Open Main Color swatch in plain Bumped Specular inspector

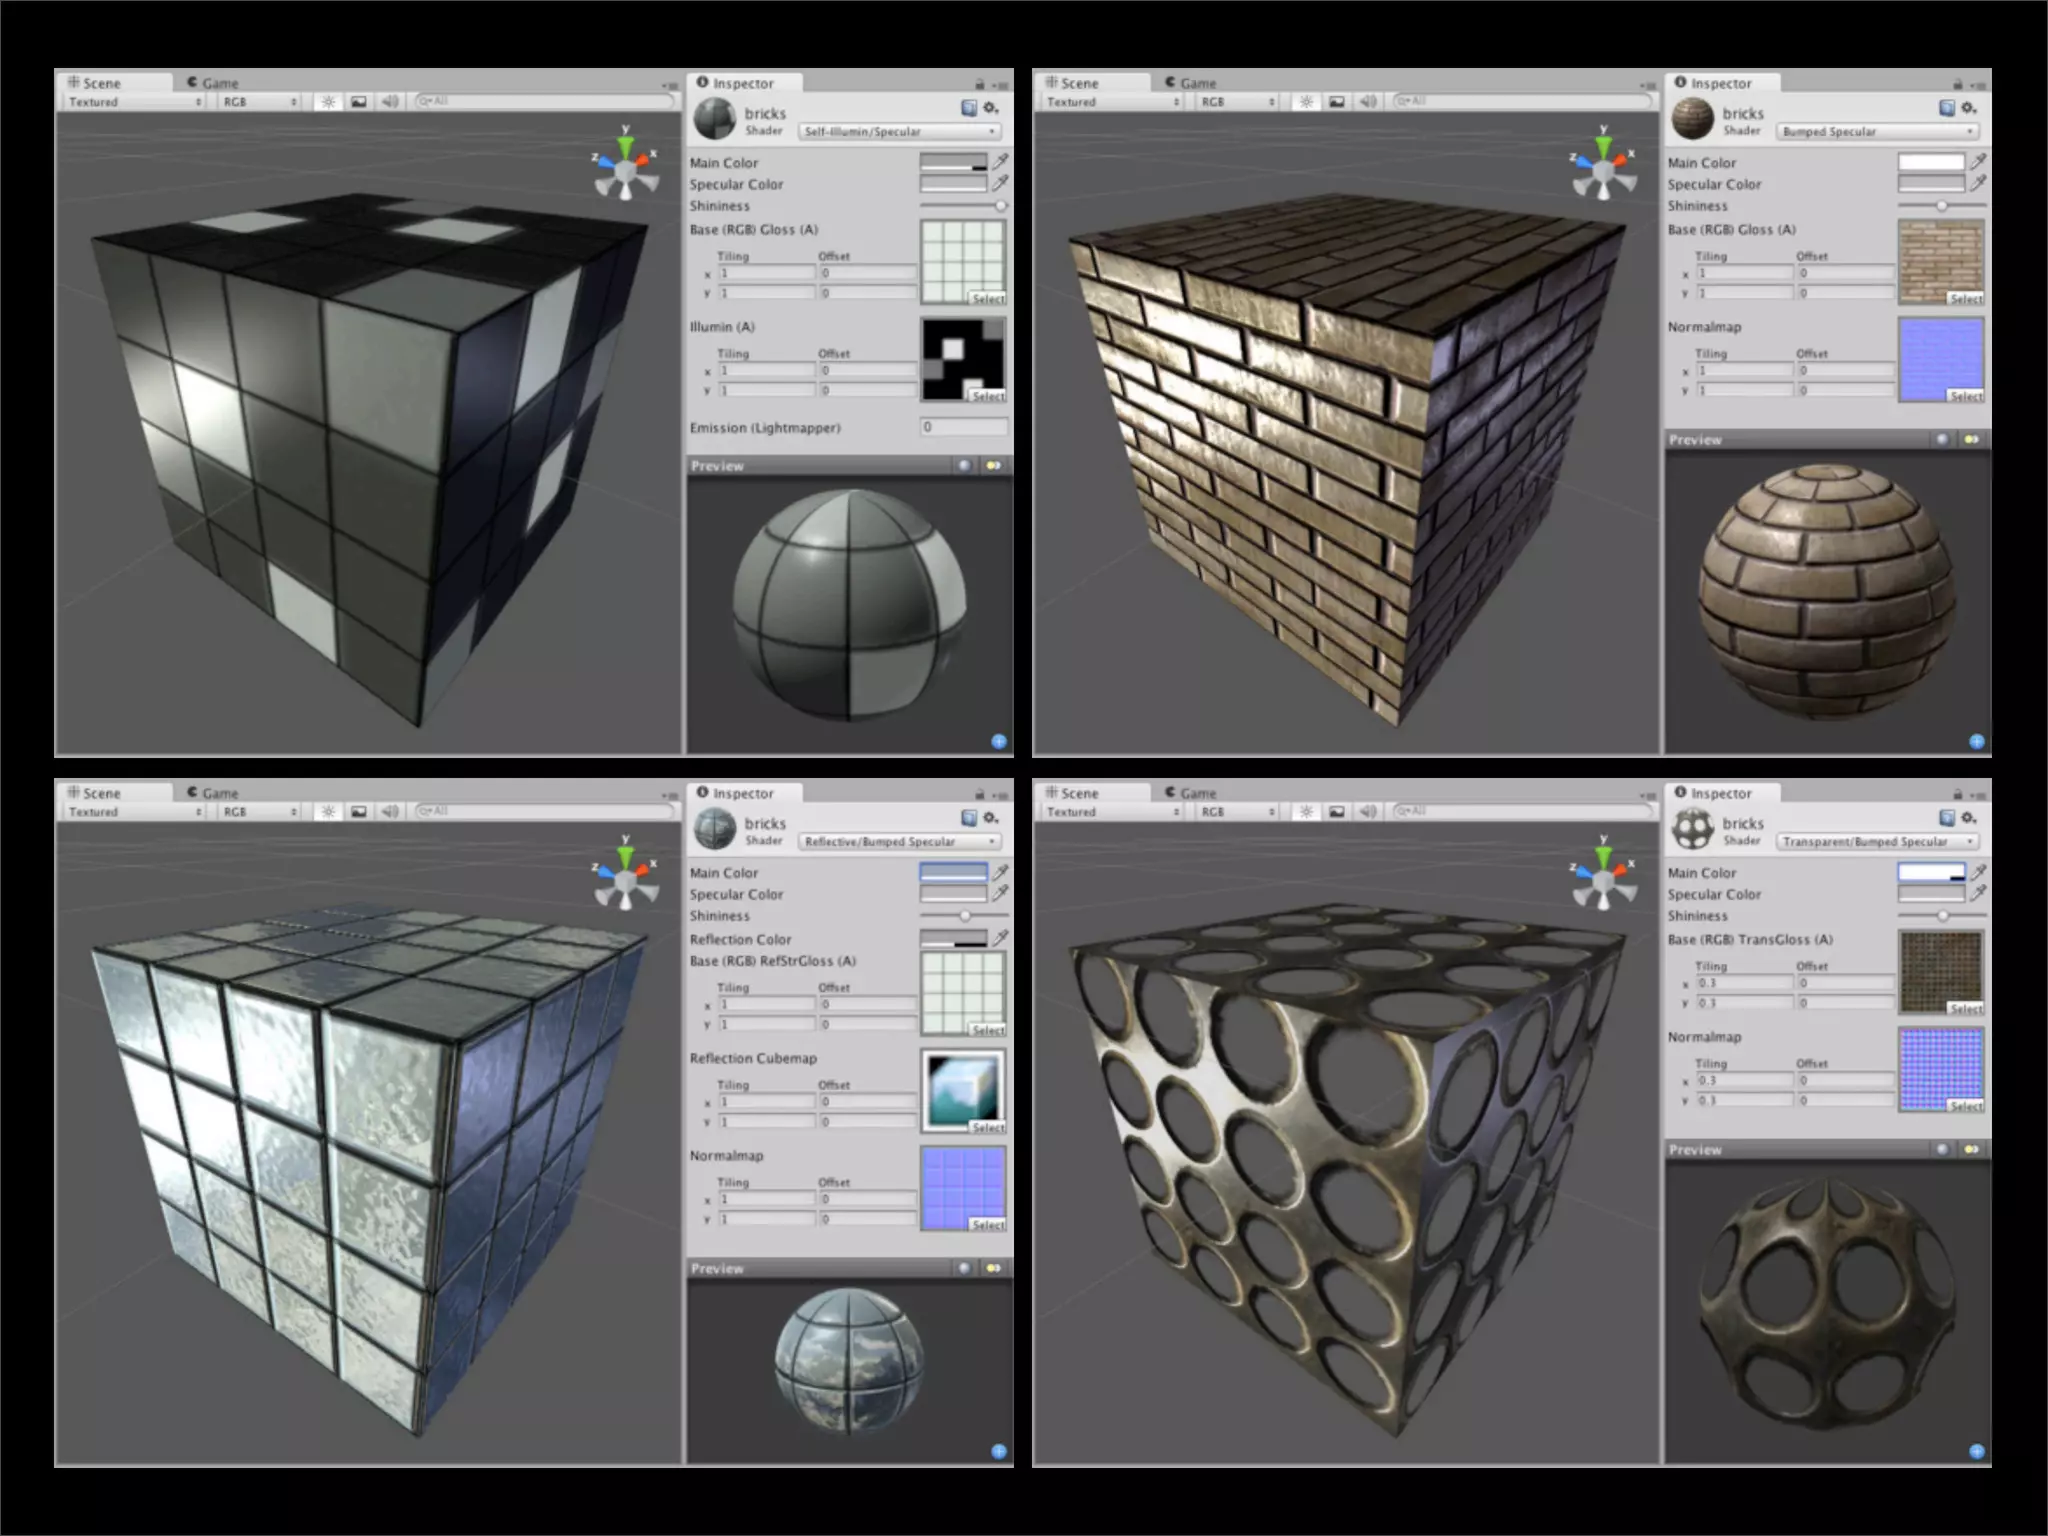tap(1932, 162)
